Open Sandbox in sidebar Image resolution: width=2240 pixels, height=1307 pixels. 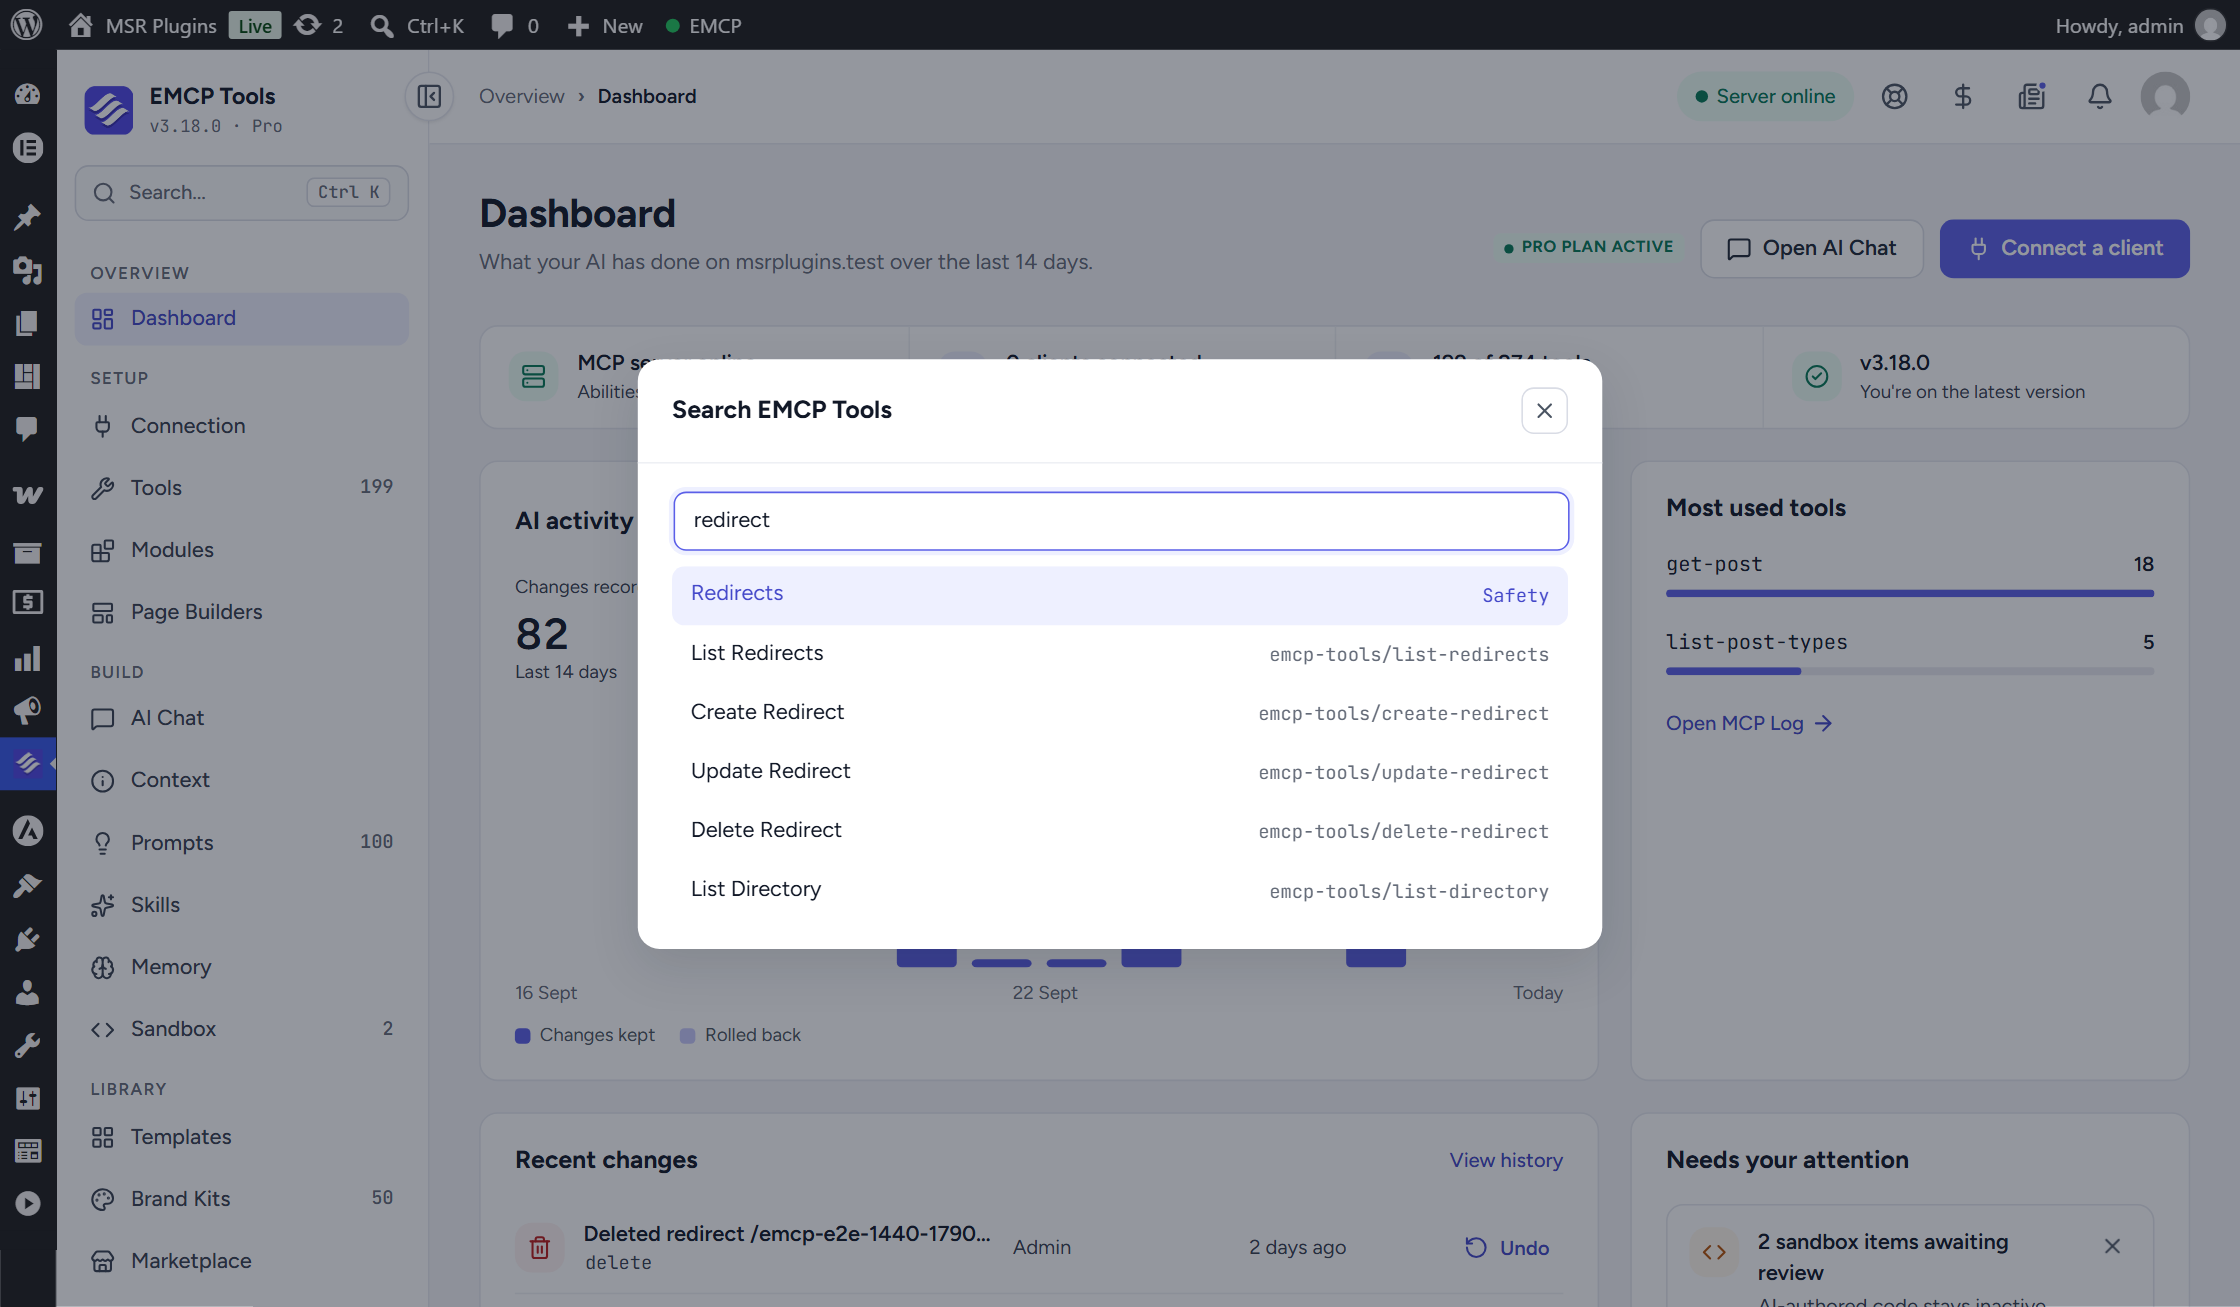click(242, 1029)
